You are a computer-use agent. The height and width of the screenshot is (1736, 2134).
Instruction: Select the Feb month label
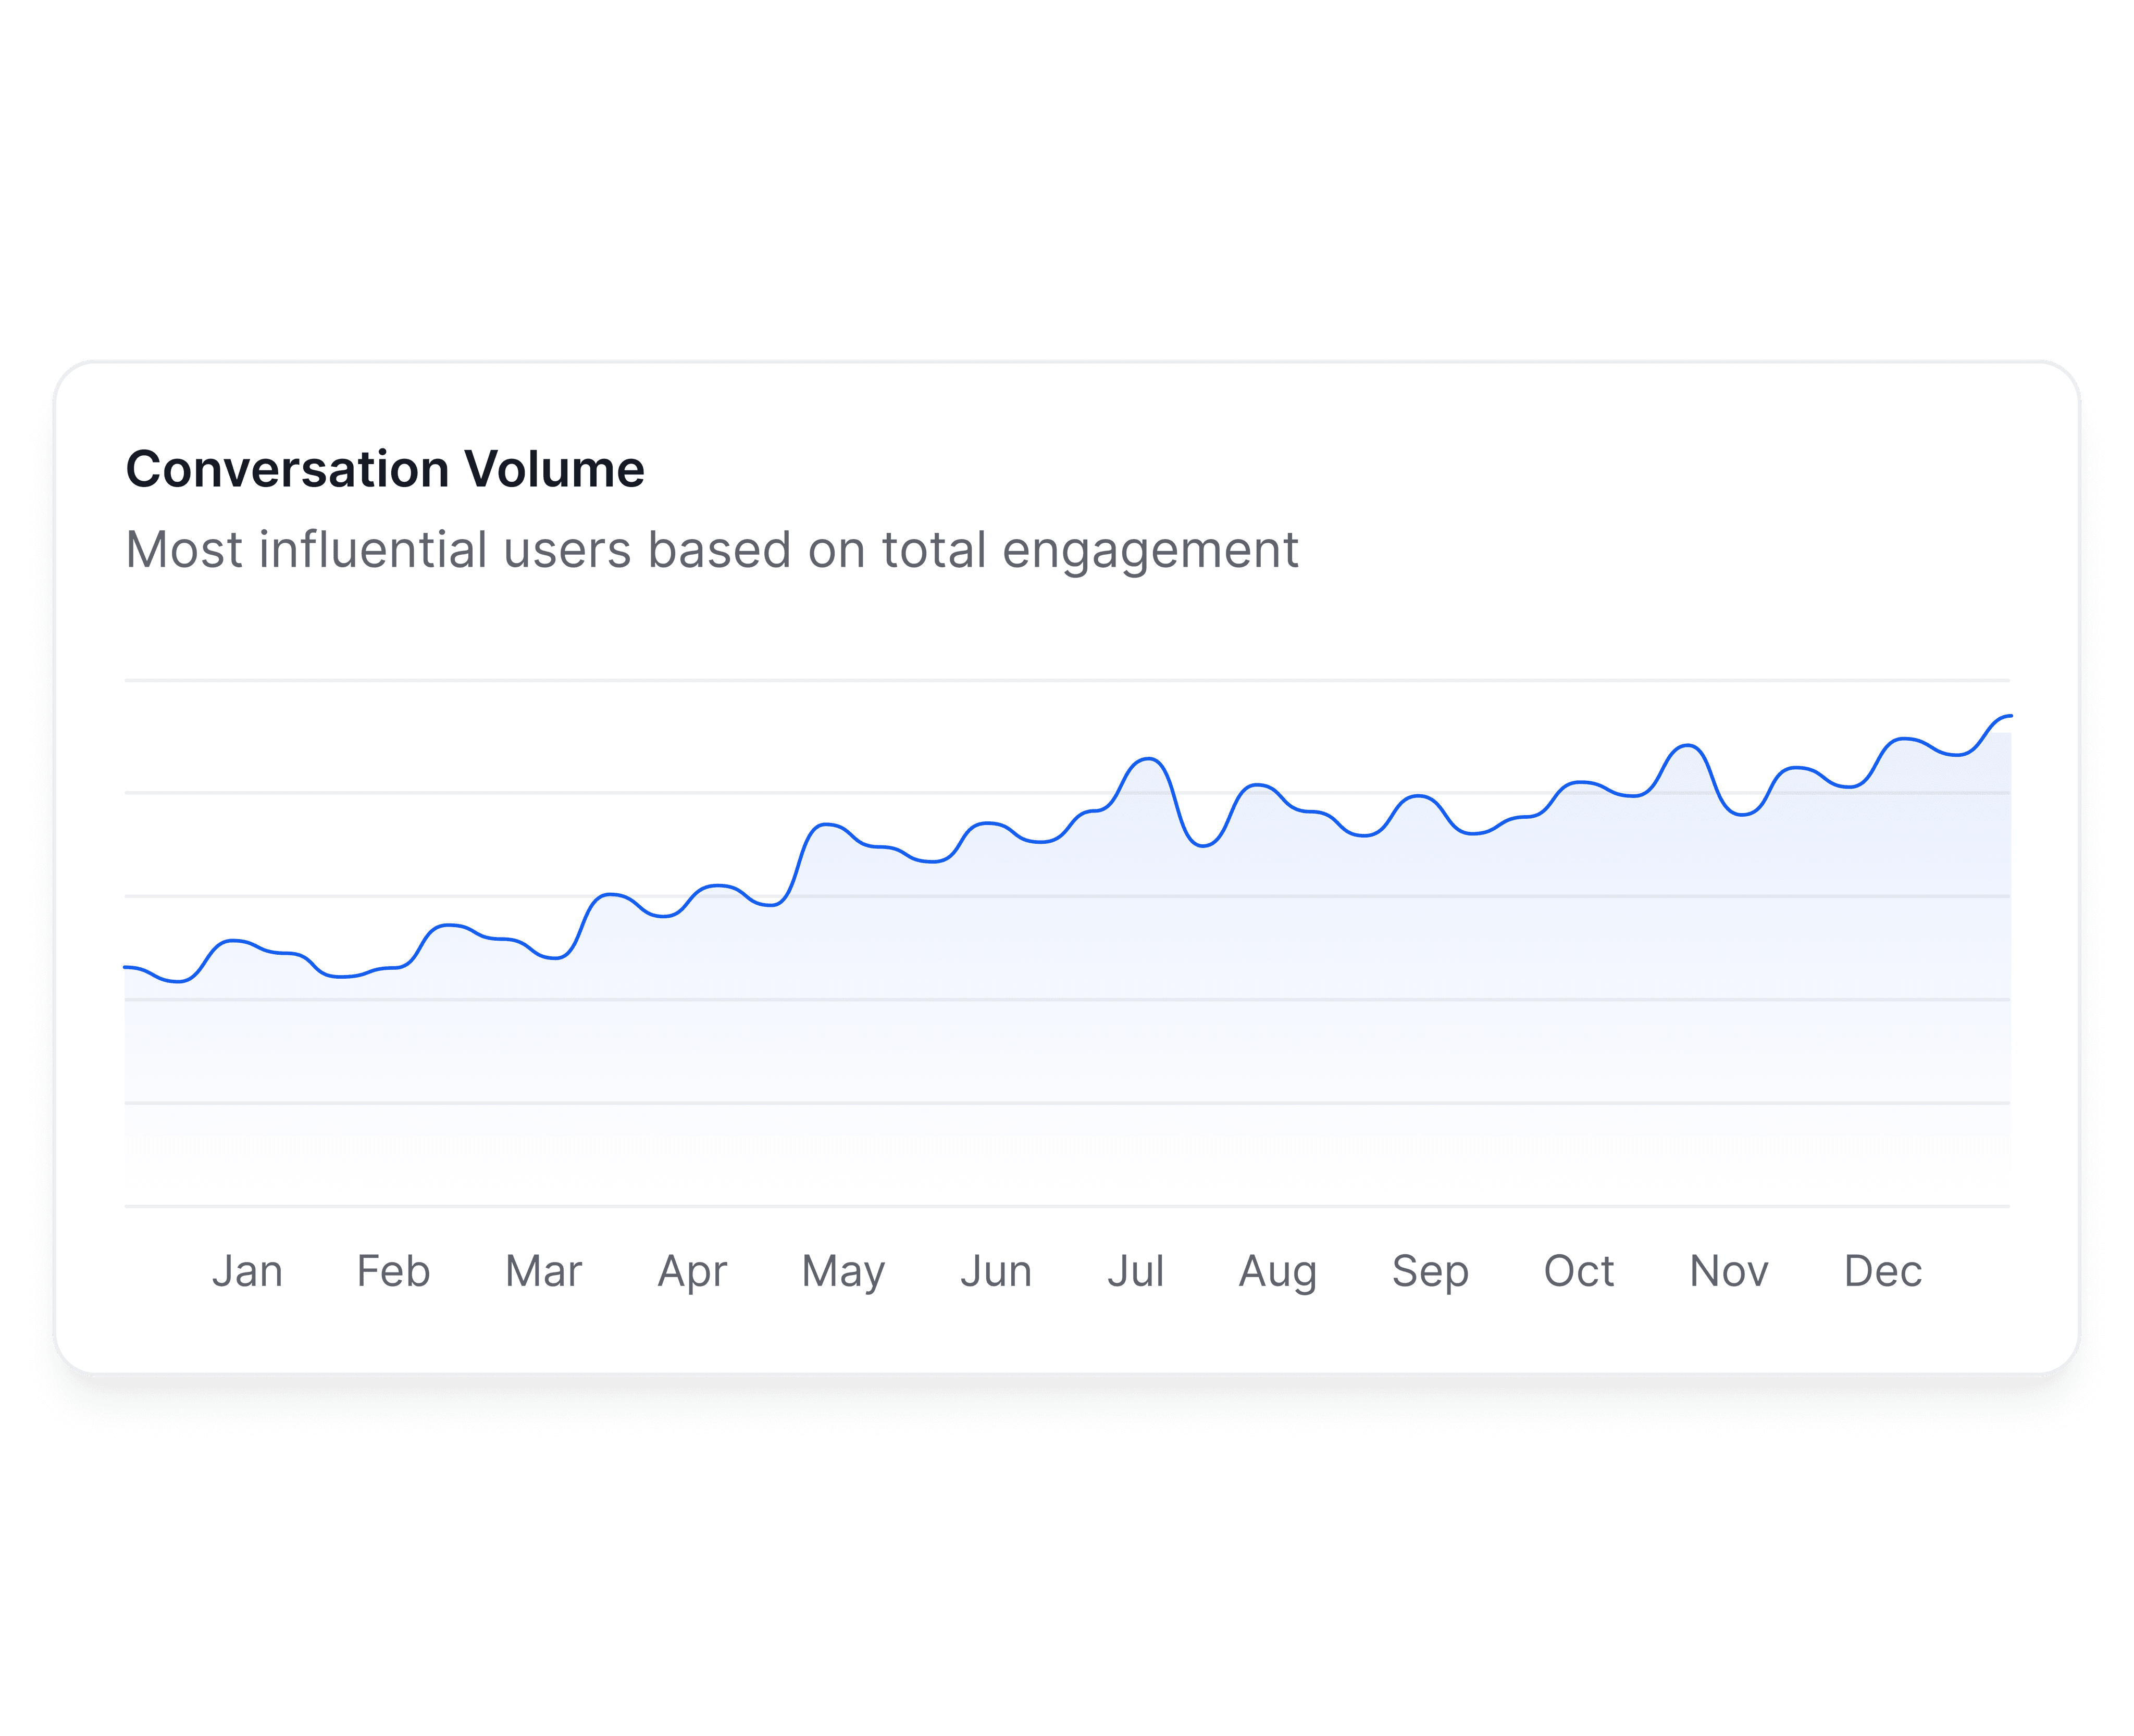point(393,1271)
